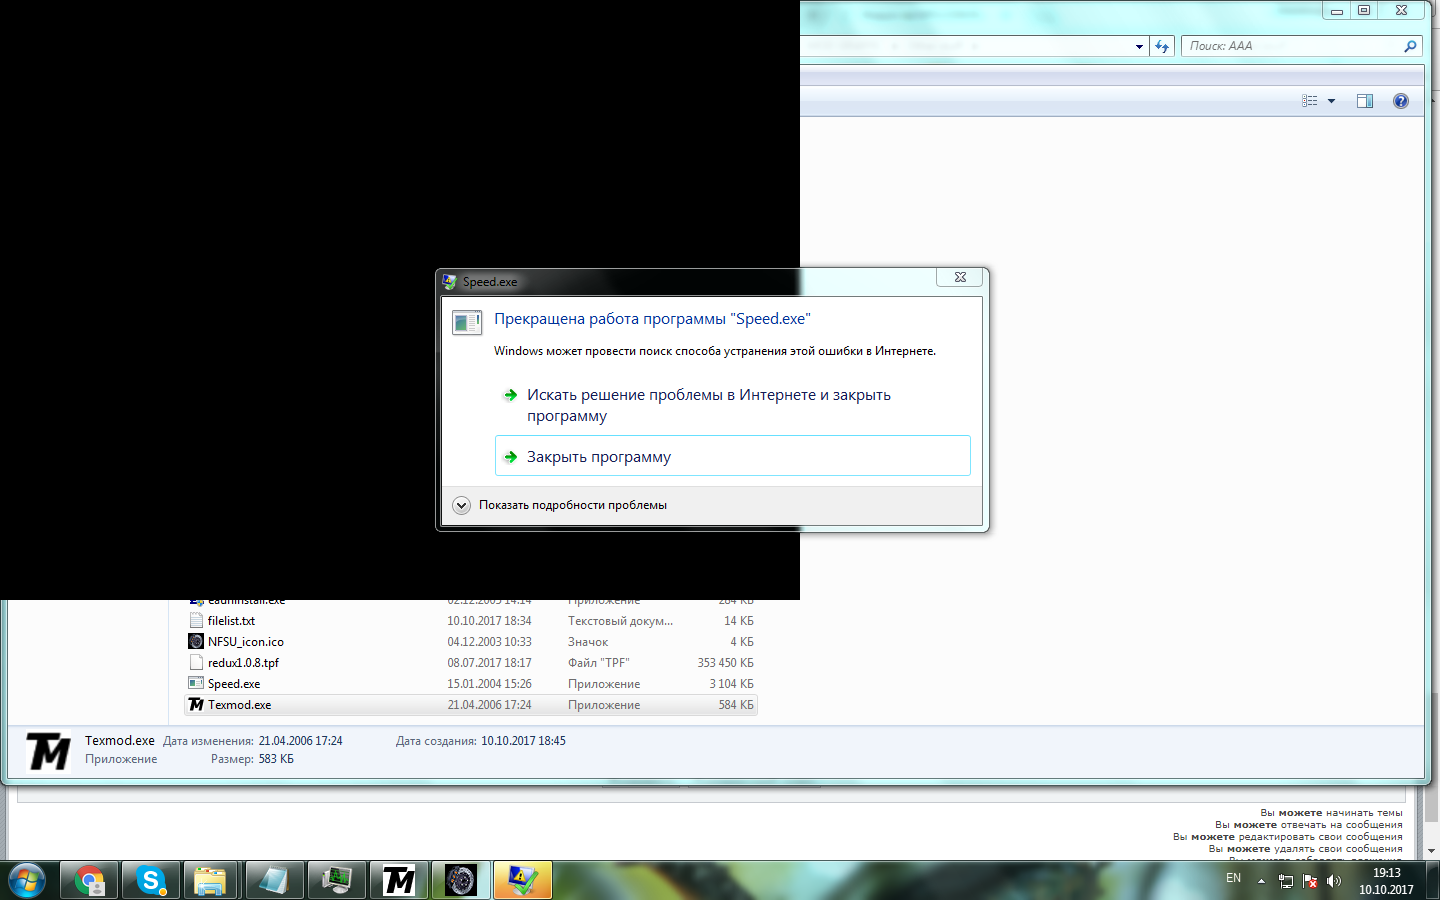Show hidden tray icons arrow
Screen dimensions: 1440x900
click(x=1261, y=881)
